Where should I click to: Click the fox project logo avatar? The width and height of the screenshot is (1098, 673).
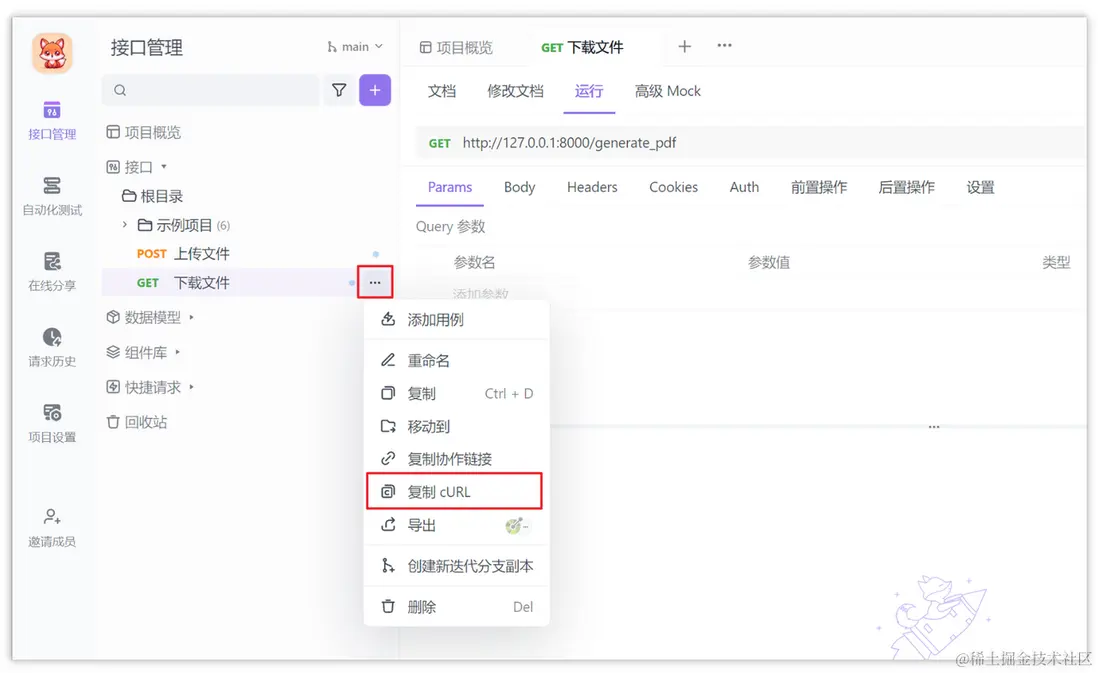[x=51, y=53]
